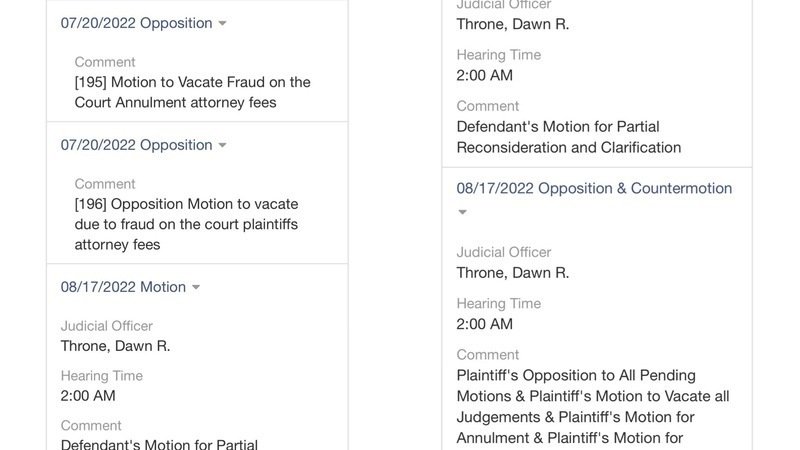
Task: Click Throne, Dawn R. at top of right column
Action: click(512, 24)
